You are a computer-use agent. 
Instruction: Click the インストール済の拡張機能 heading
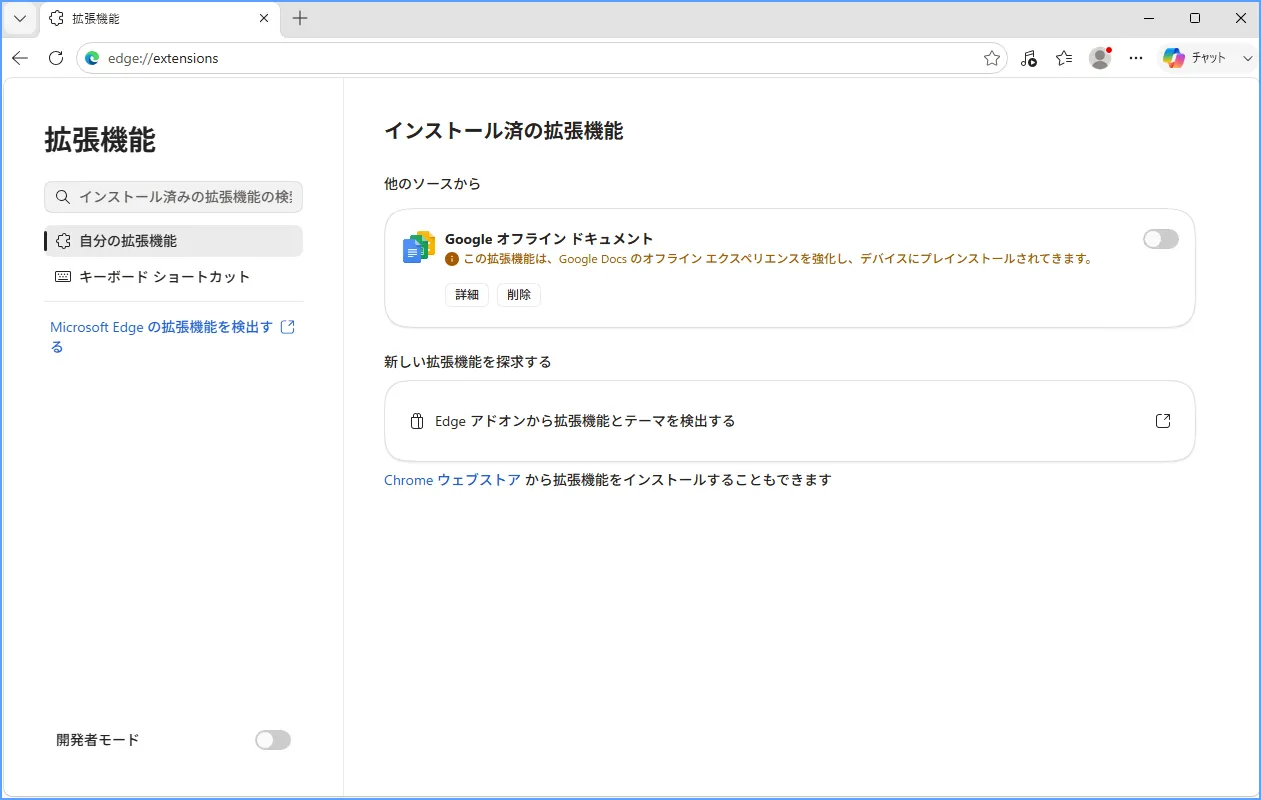(x=504, y=131)
